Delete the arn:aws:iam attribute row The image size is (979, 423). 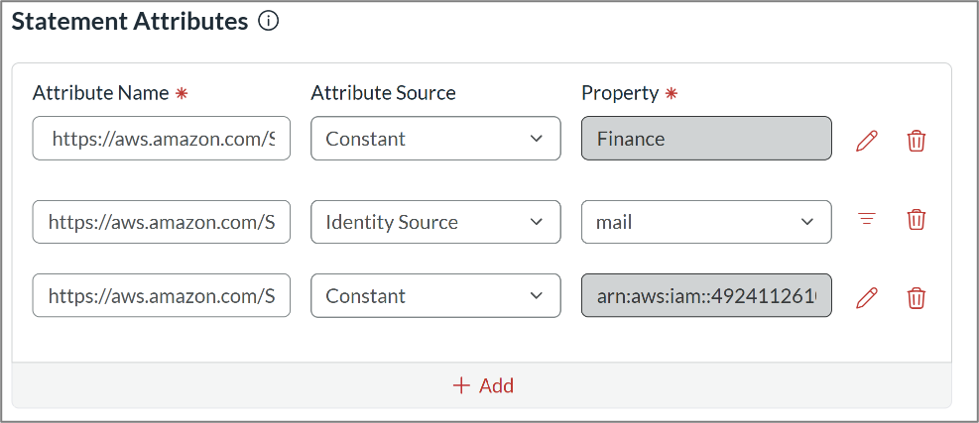[x=916, y=298]
